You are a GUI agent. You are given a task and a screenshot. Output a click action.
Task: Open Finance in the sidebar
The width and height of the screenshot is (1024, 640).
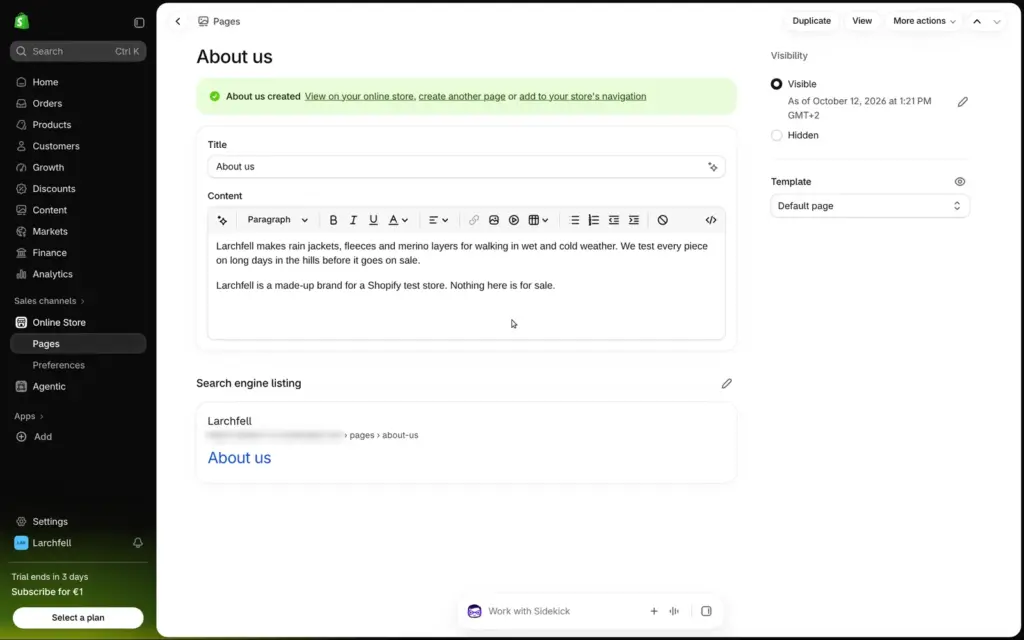[78, 253]
